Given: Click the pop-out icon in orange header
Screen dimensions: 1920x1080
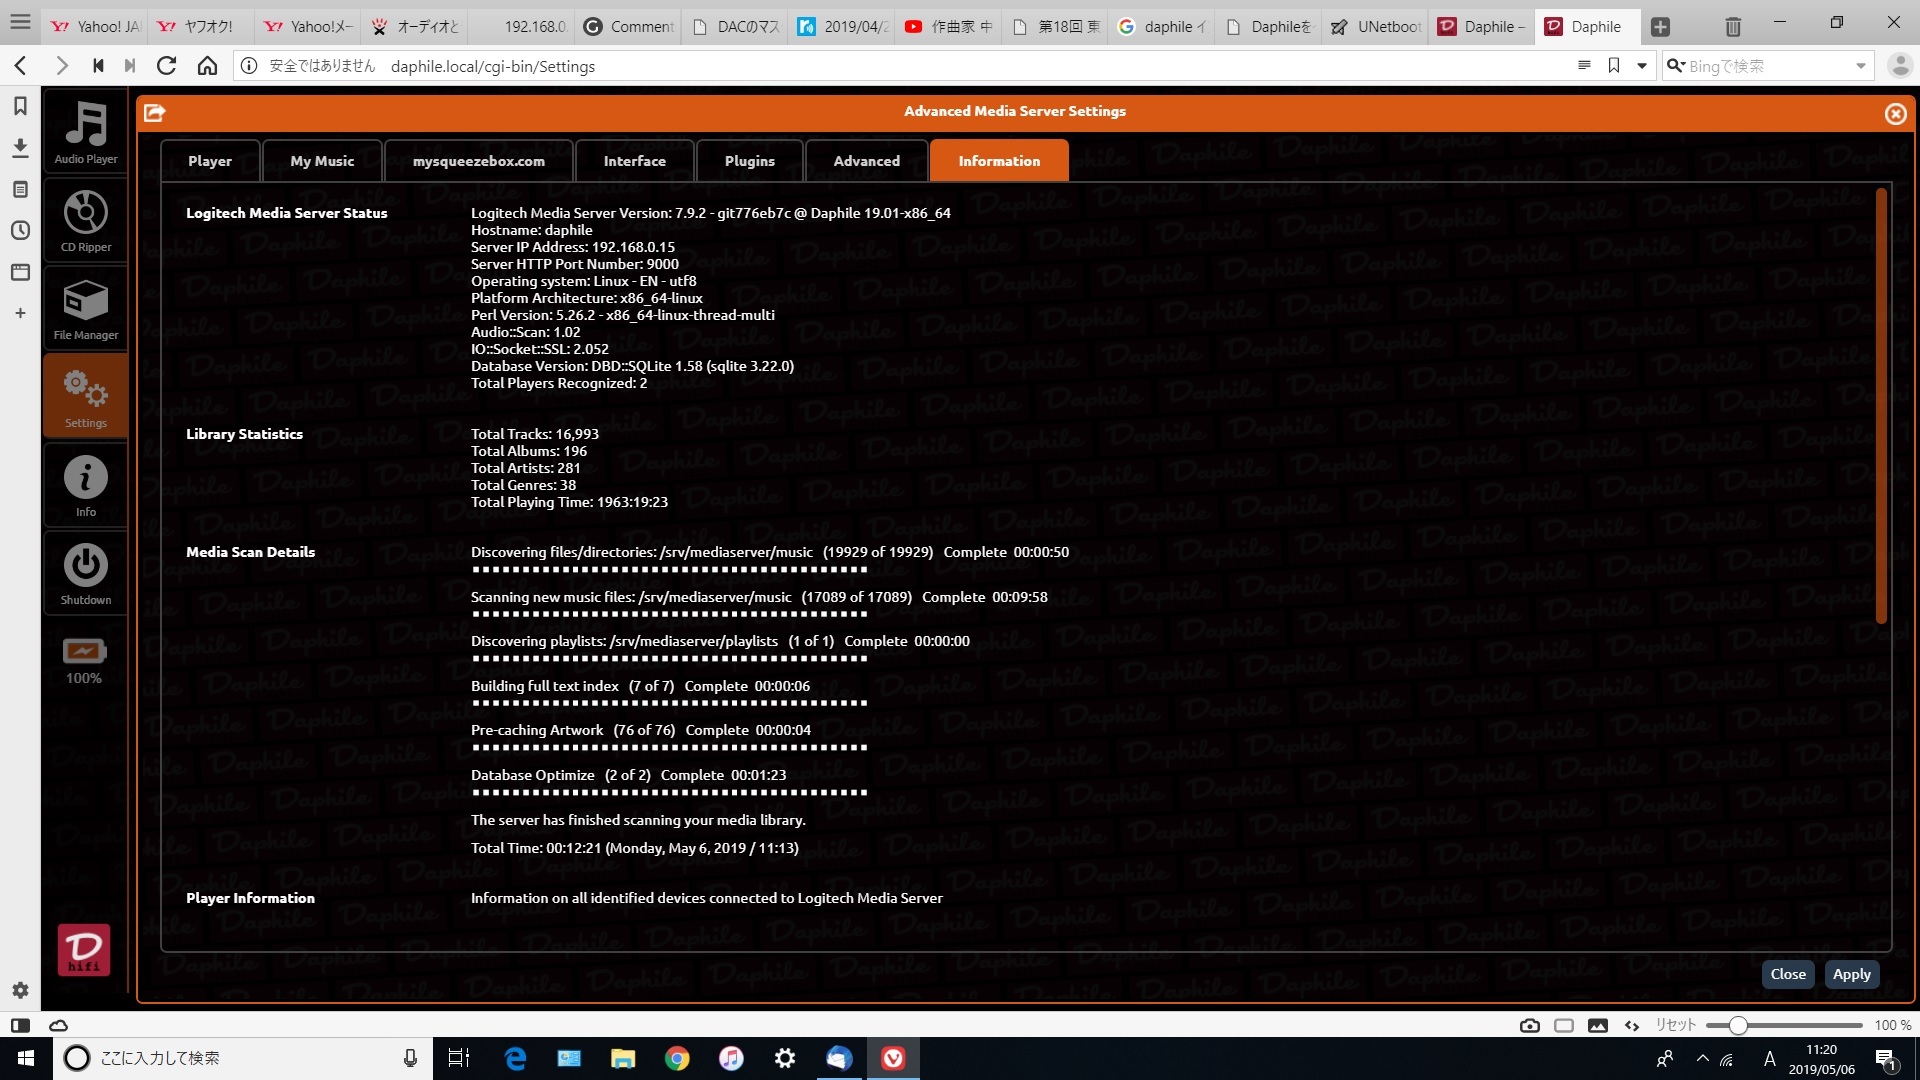Looking at the screenshot, I should point(154,113).
